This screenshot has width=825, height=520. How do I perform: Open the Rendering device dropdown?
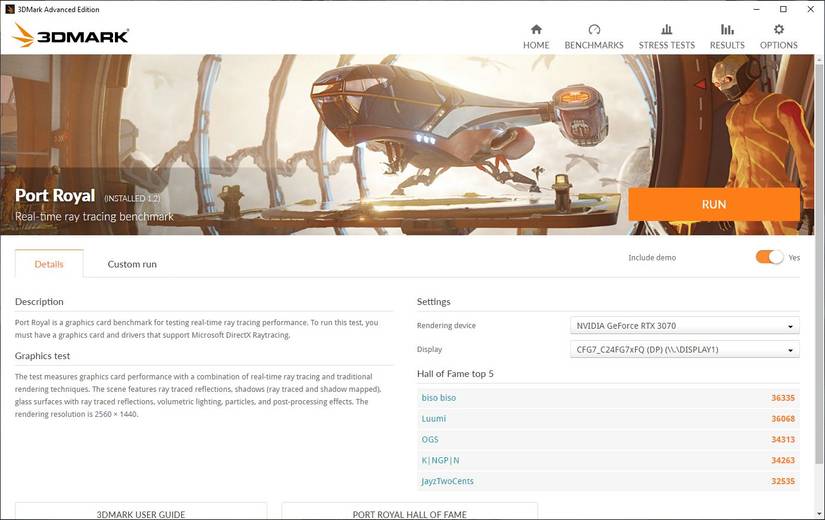point(685,326)
